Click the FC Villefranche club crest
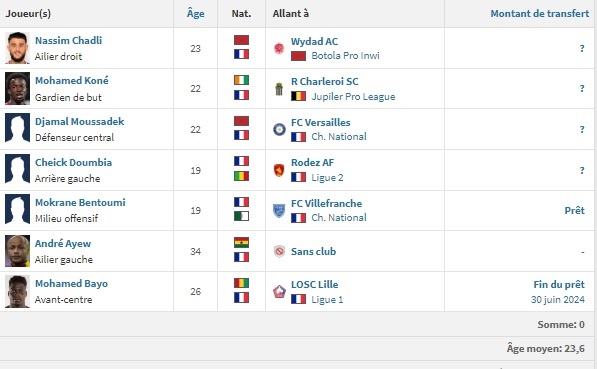Viewport: 597px width, 369px height. pyautogui.click(x=279, y=211)
